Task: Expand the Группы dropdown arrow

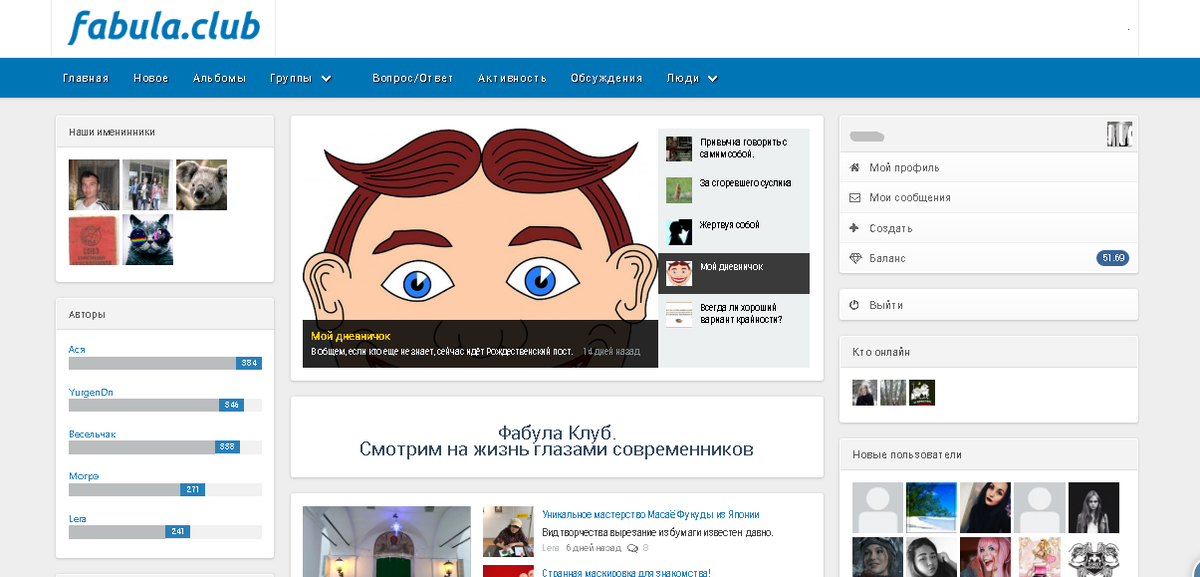Action: [326, 78]
